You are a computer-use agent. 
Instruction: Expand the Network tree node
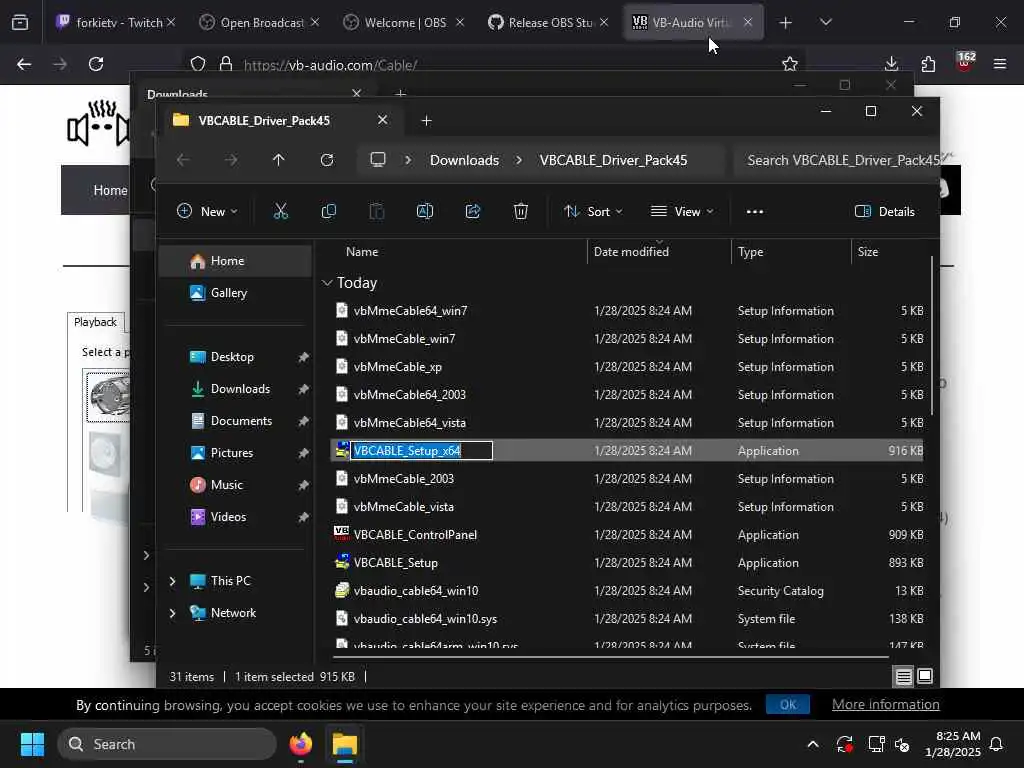click(x=172, y=613)
